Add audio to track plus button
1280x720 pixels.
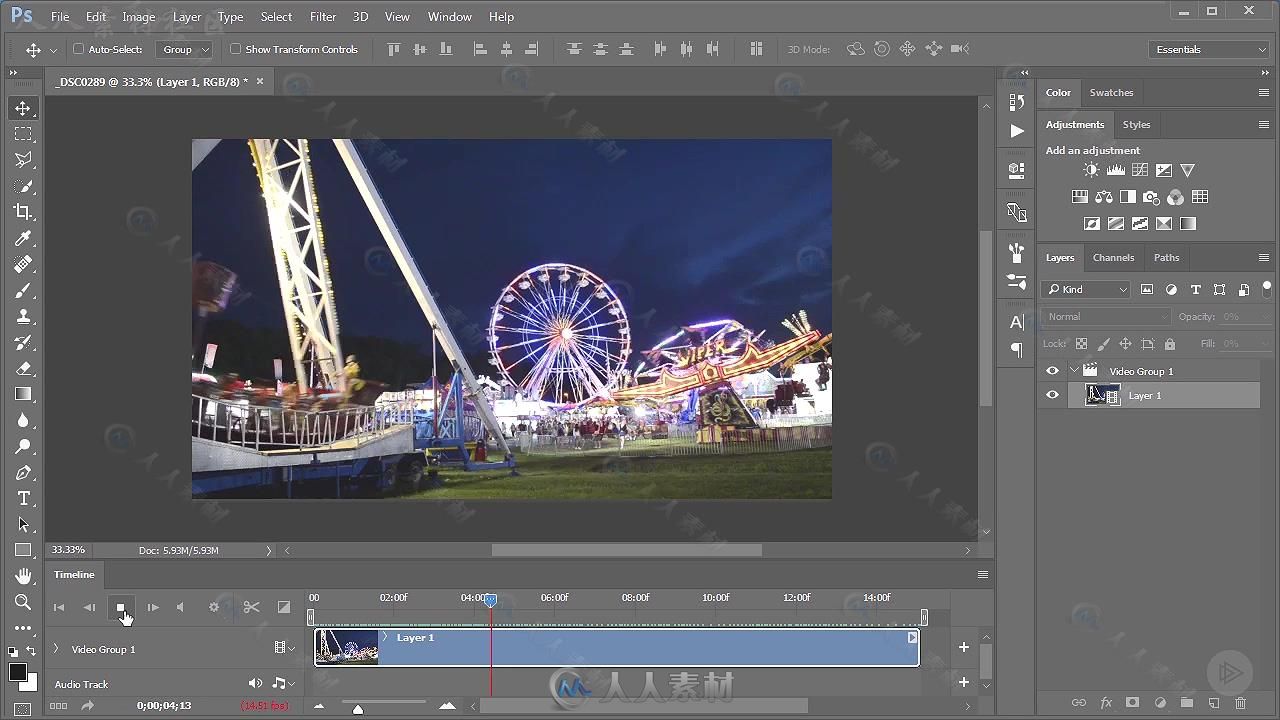pyautogui.click(x=964, y=682)
